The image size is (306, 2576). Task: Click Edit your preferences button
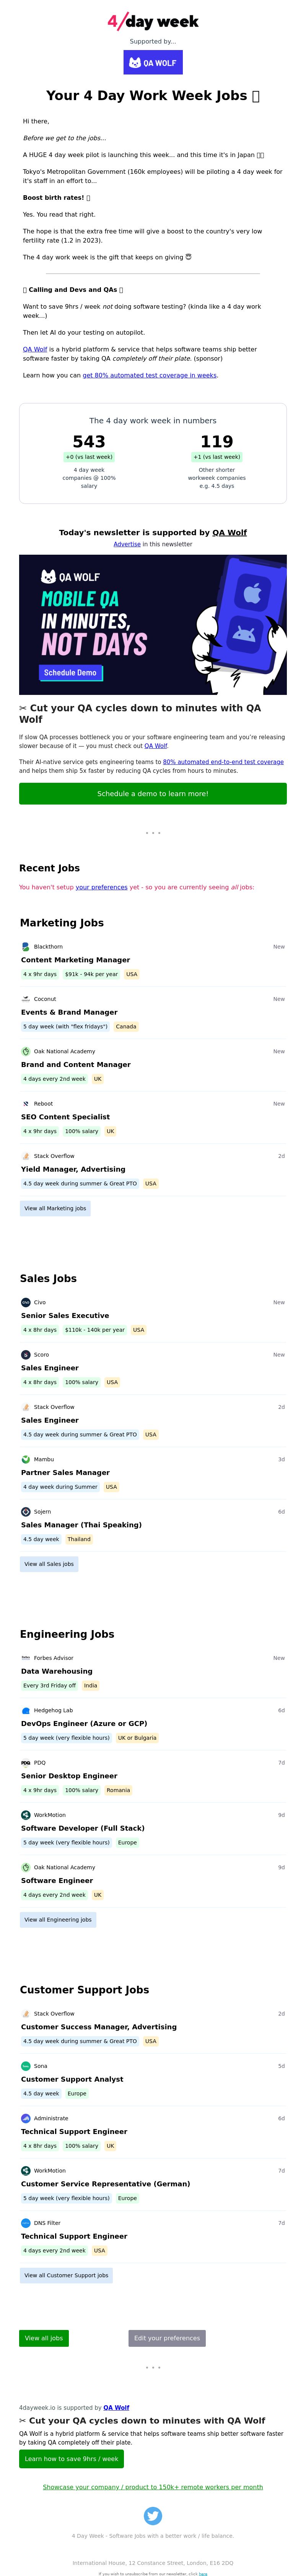(x=167, y=2338)
